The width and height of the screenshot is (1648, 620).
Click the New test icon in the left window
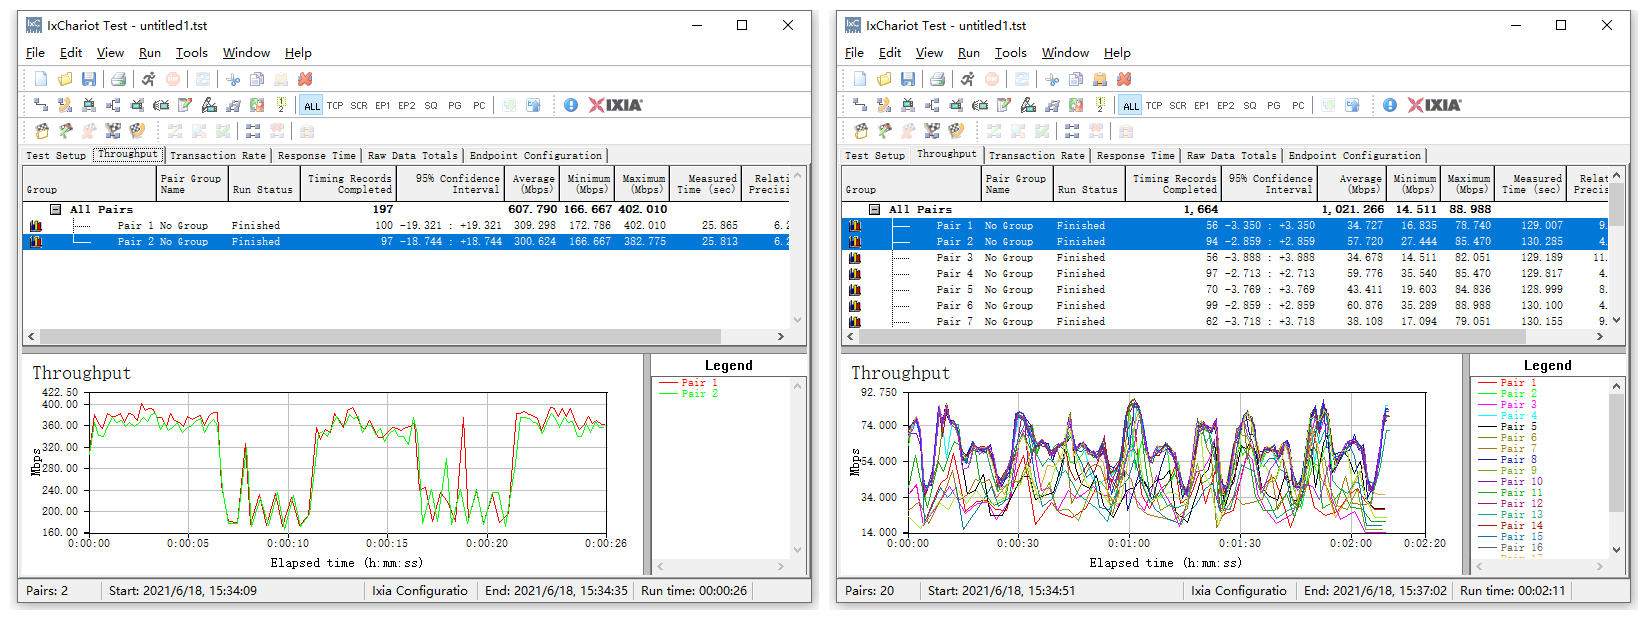click(41, 79)
